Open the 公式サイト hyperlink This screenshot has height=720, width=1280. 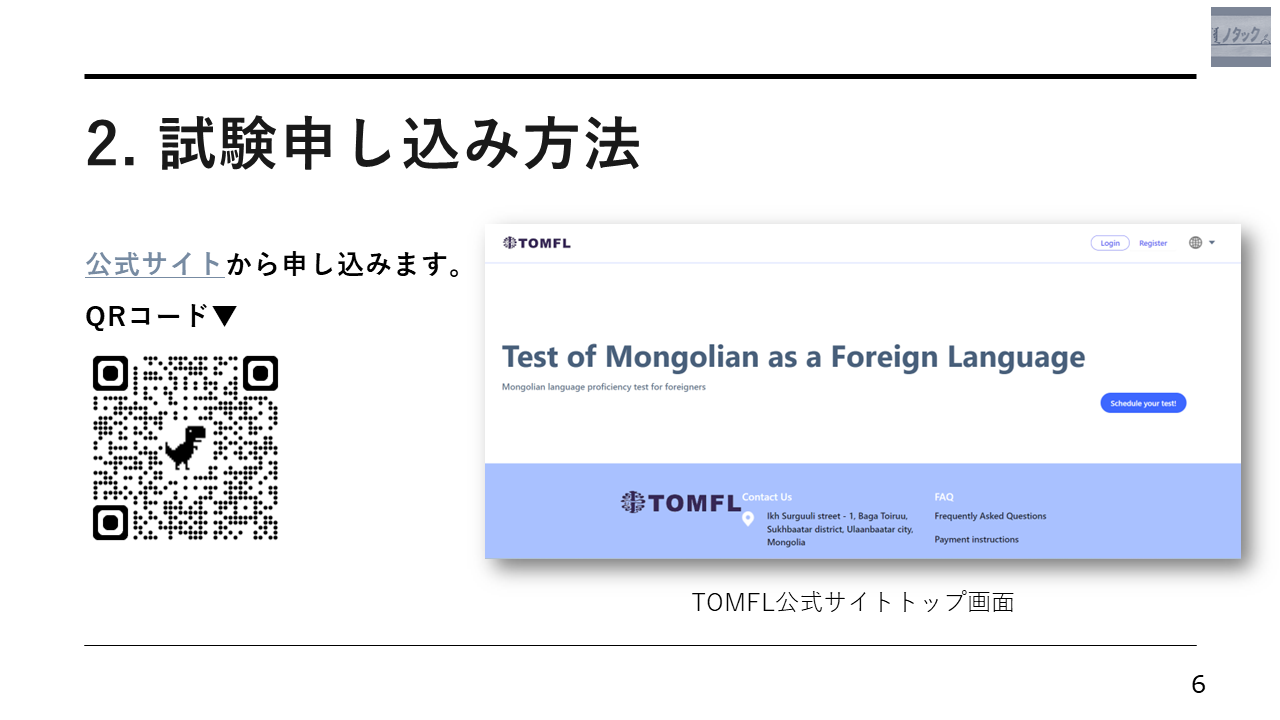click(155, 265)
